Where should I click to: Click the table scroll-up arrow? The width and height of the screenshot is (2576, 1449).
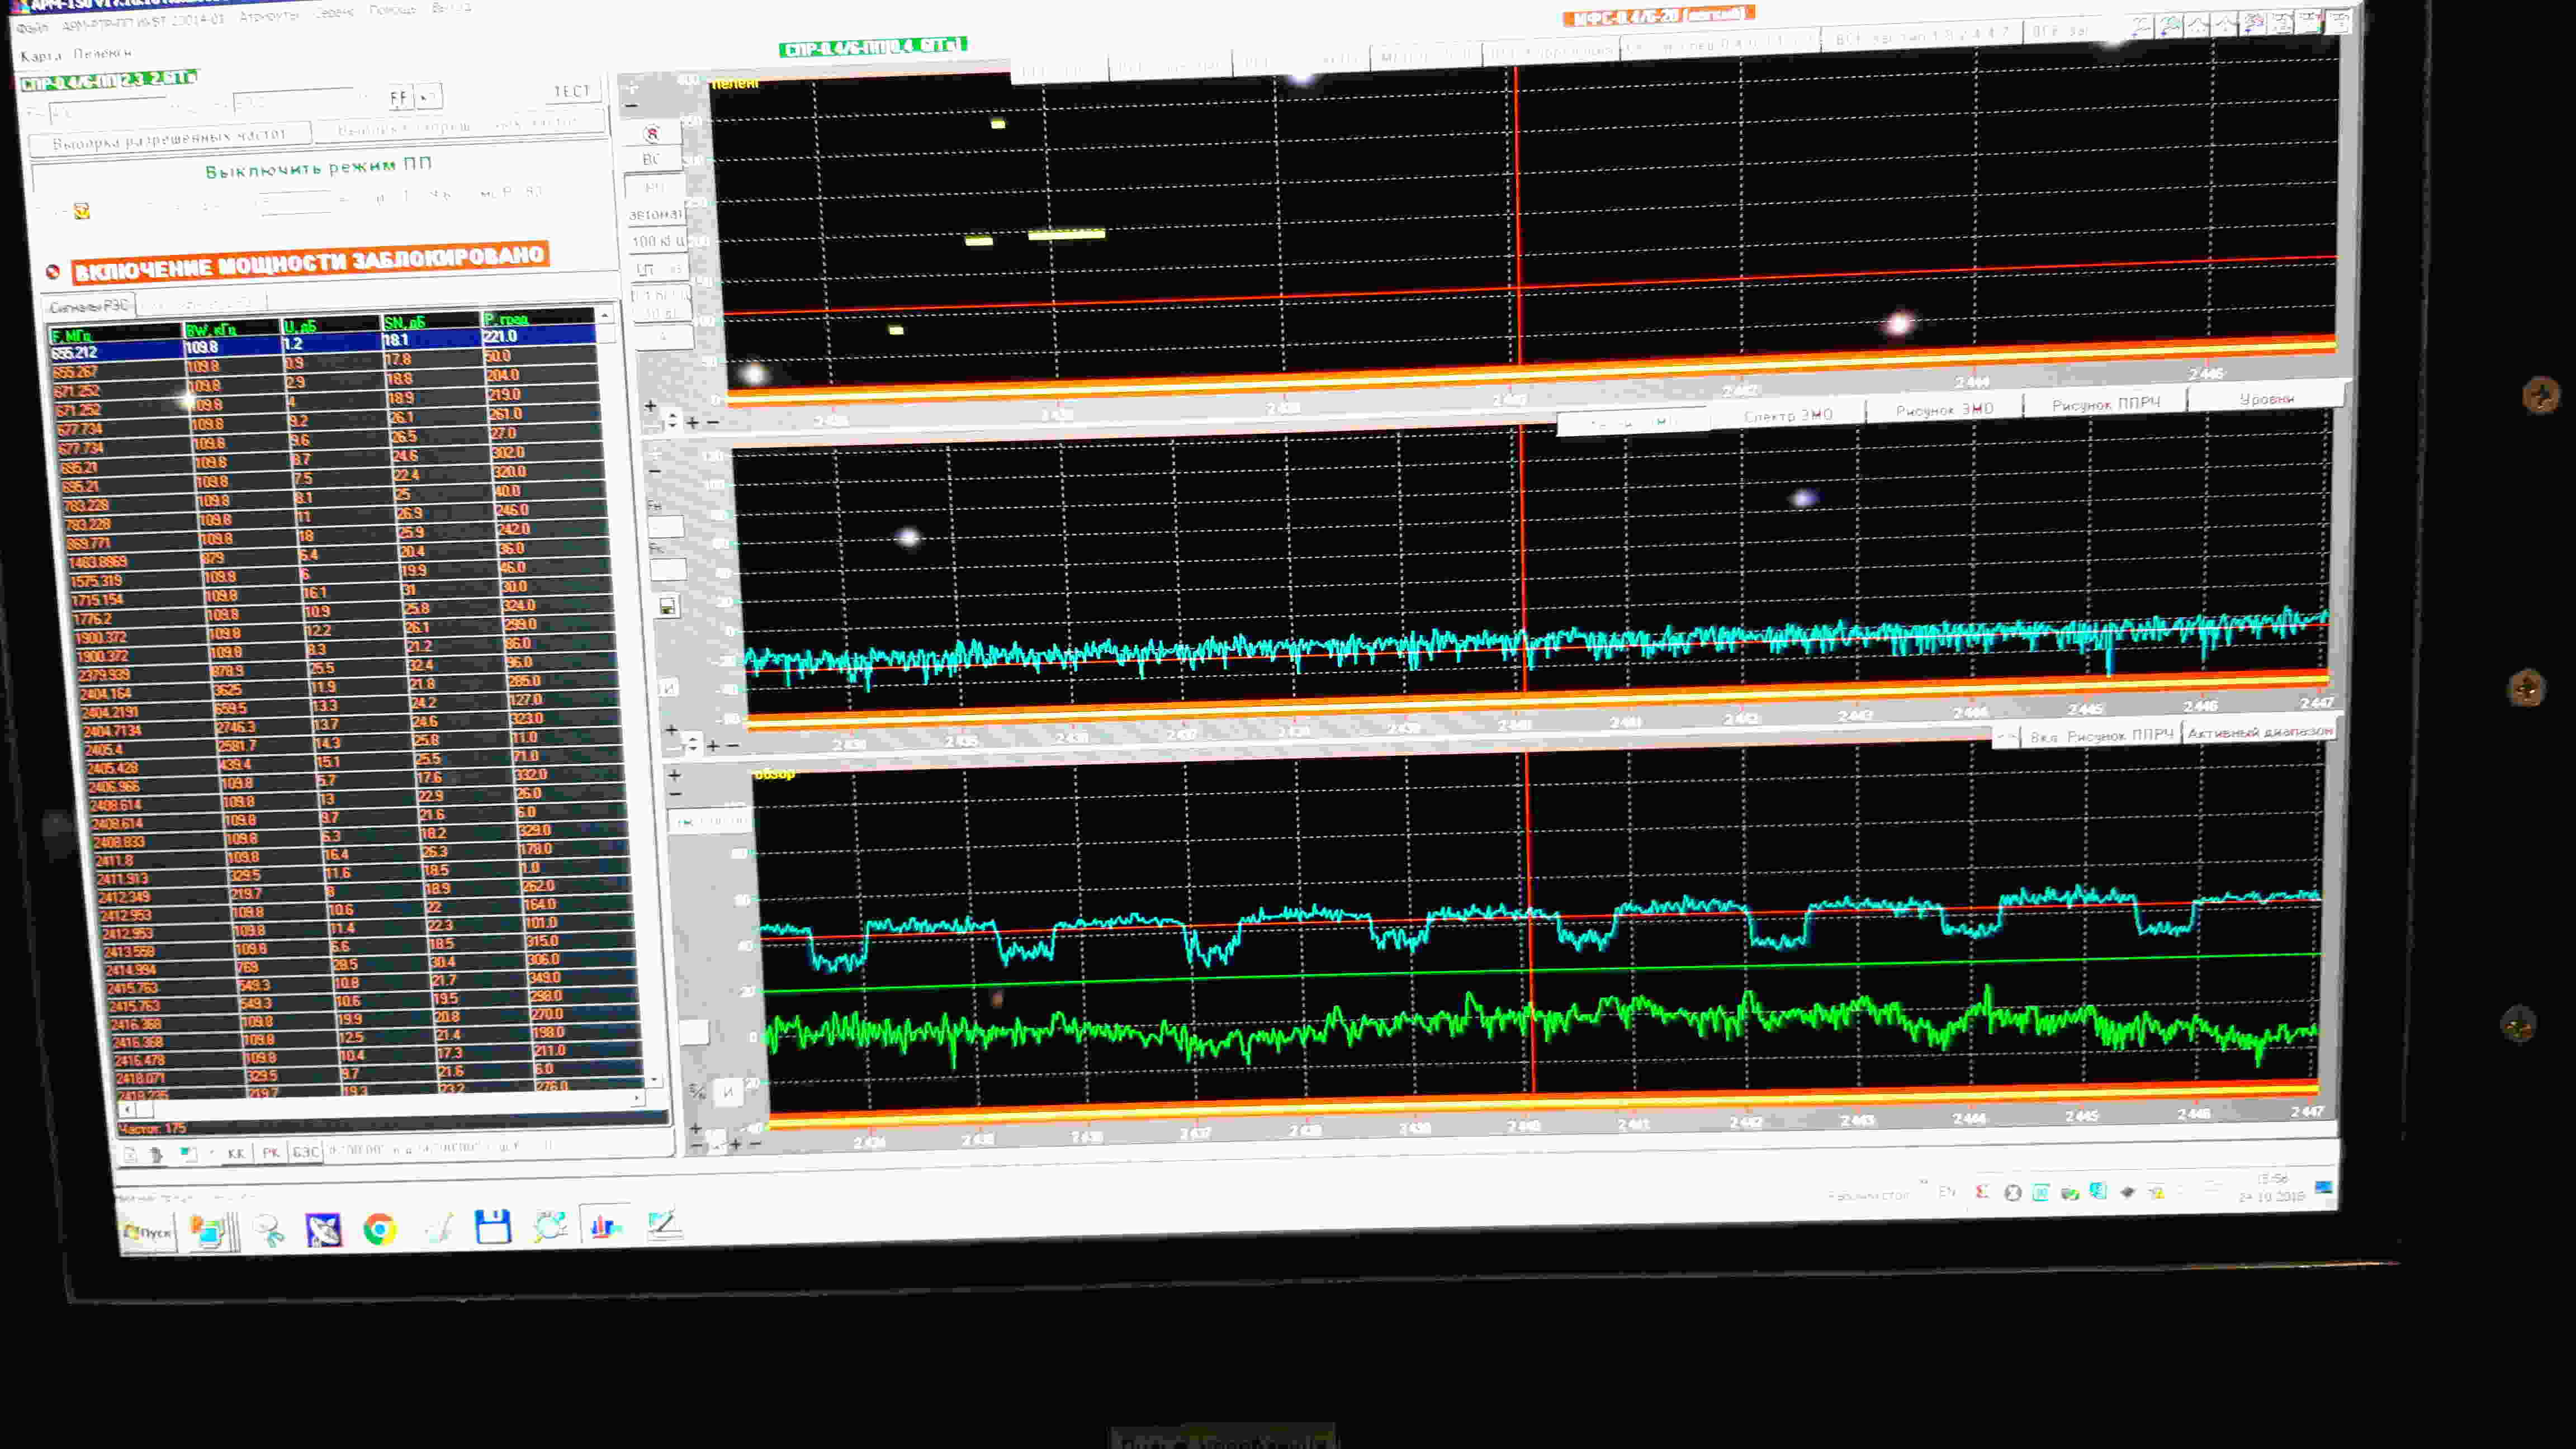604,316
